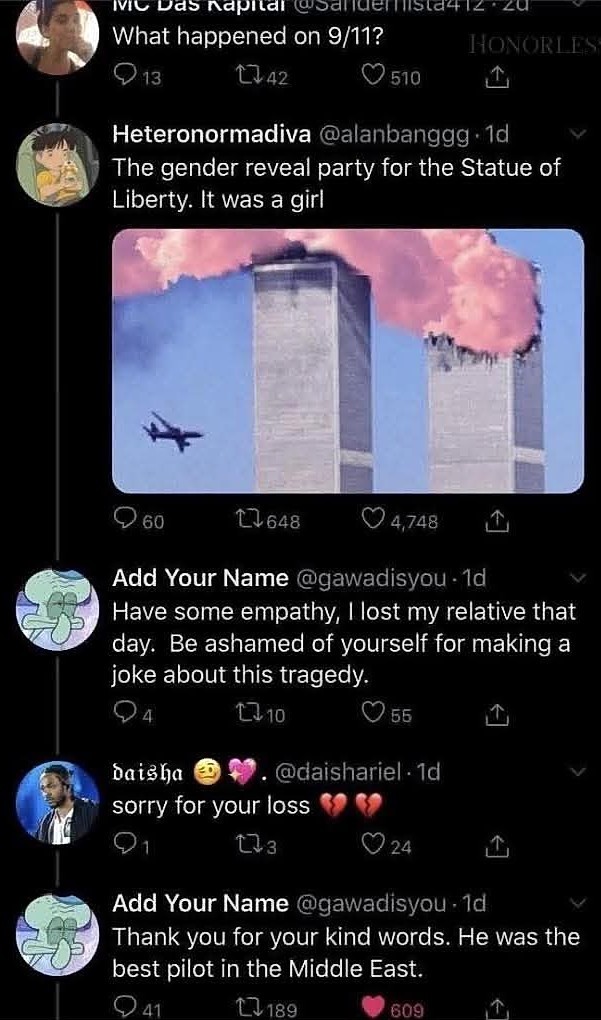This screenshot has height=1020, width=601.
Task: Expand the menu chevron on "Have some empathy" tweet
Action: 577,578
